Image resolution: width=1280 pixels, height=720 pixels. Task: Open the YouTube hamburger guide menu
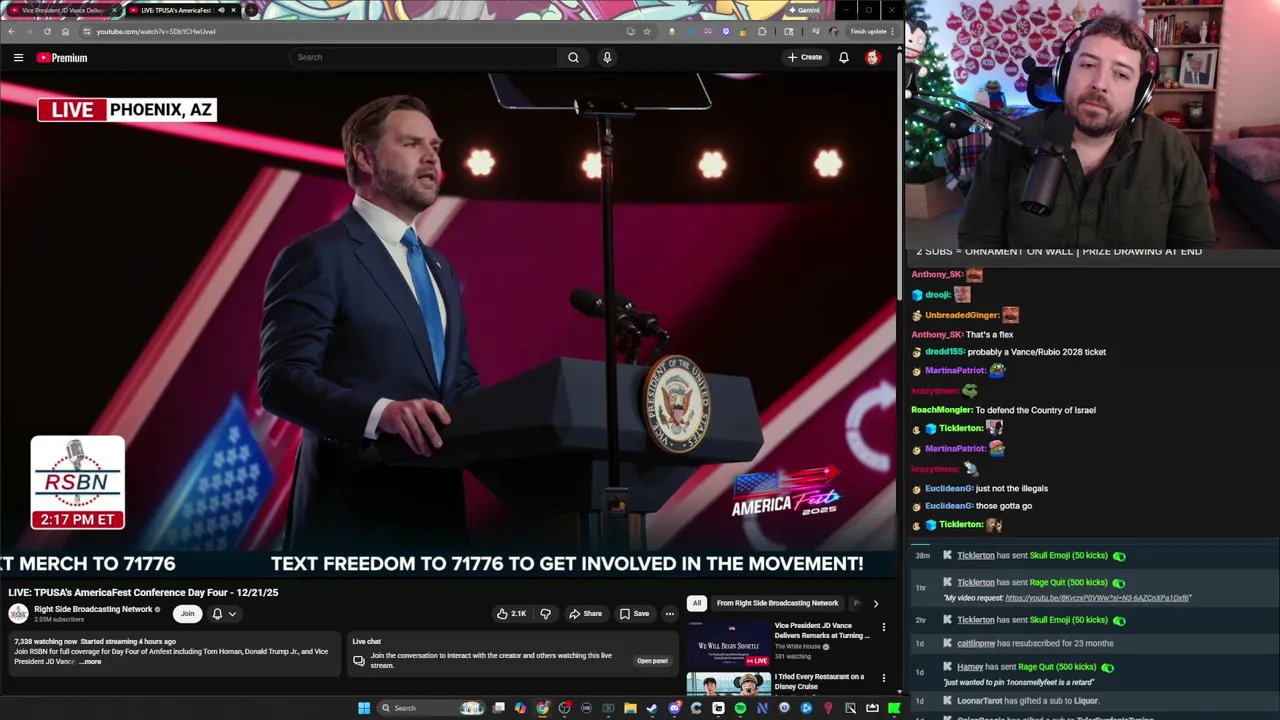tap(18, 58)
